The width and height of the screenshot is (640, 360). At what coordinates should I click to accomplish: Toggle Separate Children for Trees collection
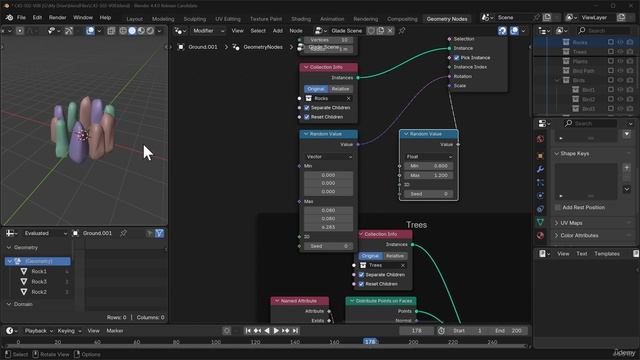tap(361, 275)
